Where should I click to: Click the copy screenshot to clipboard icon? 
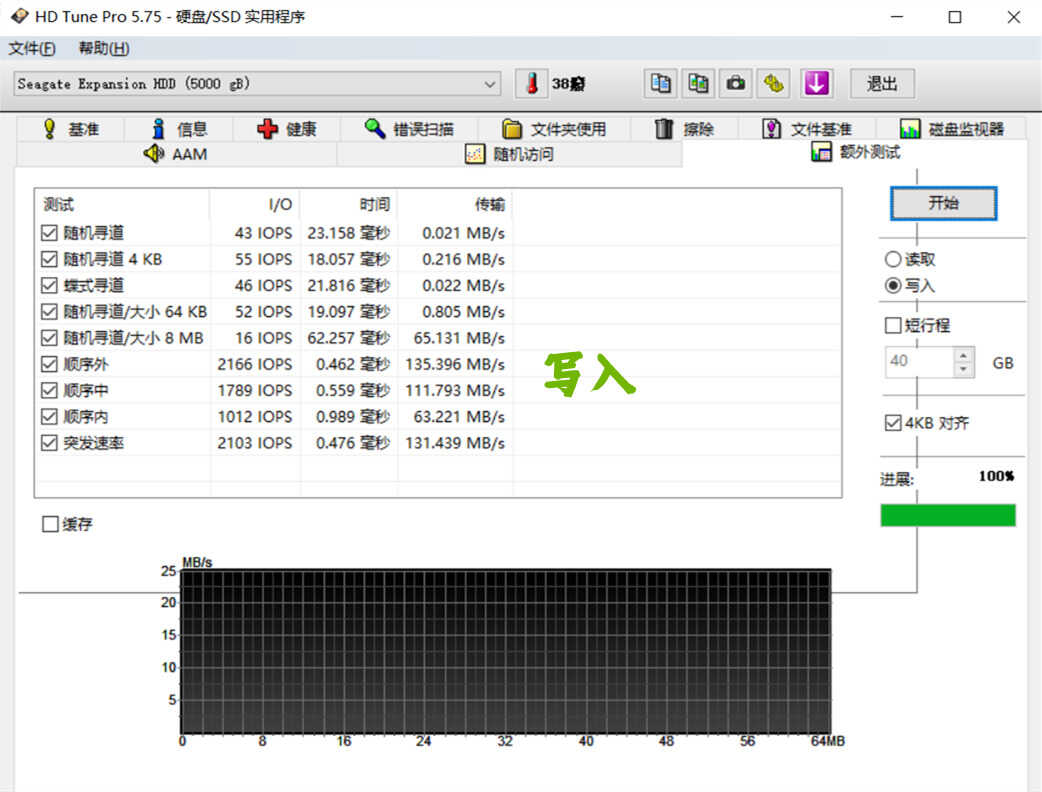(698, 84)
